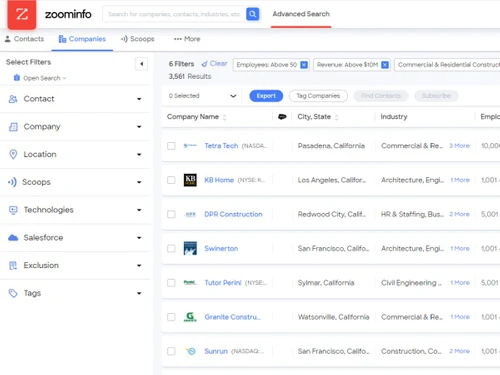The image size is (500, 375).
Task: Expand the Company filter arrow
Action: pyautogui.click(x=139, y=127)
